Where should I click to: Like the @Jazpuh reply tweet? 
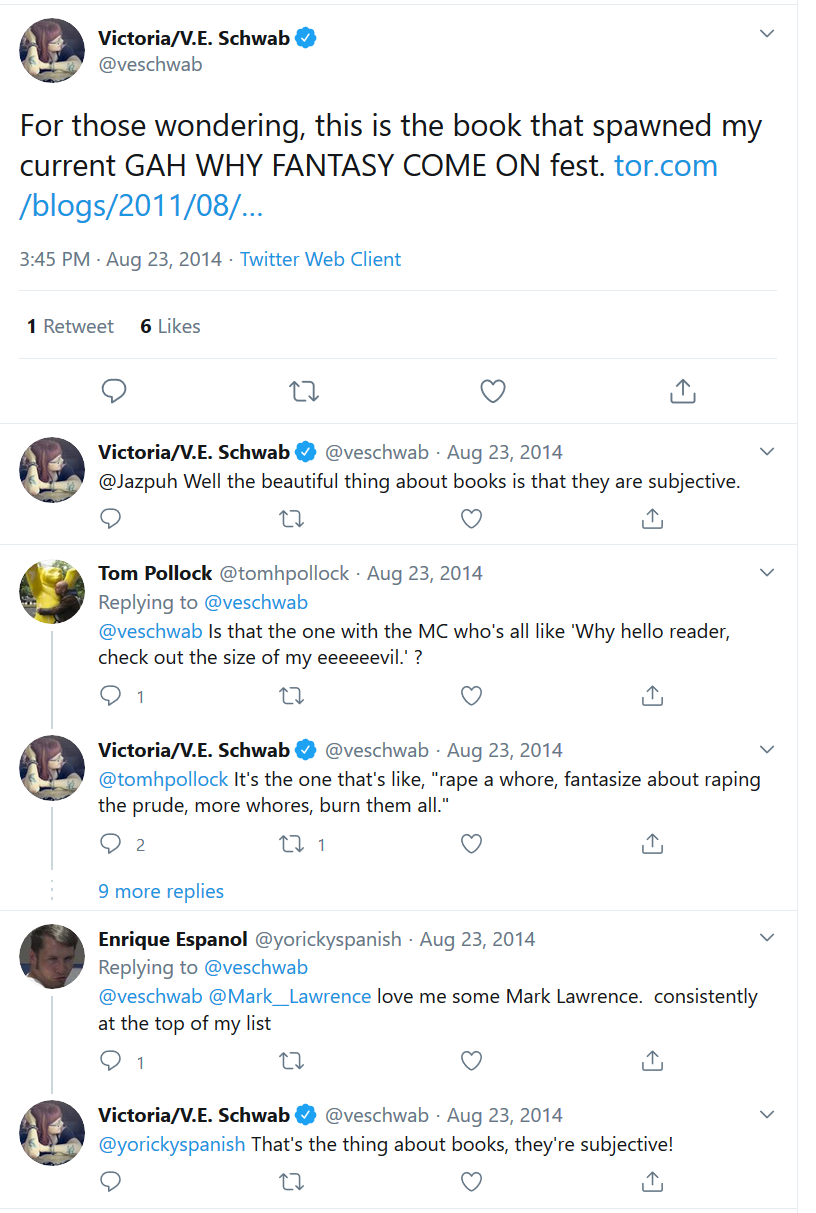click(471, 518)
